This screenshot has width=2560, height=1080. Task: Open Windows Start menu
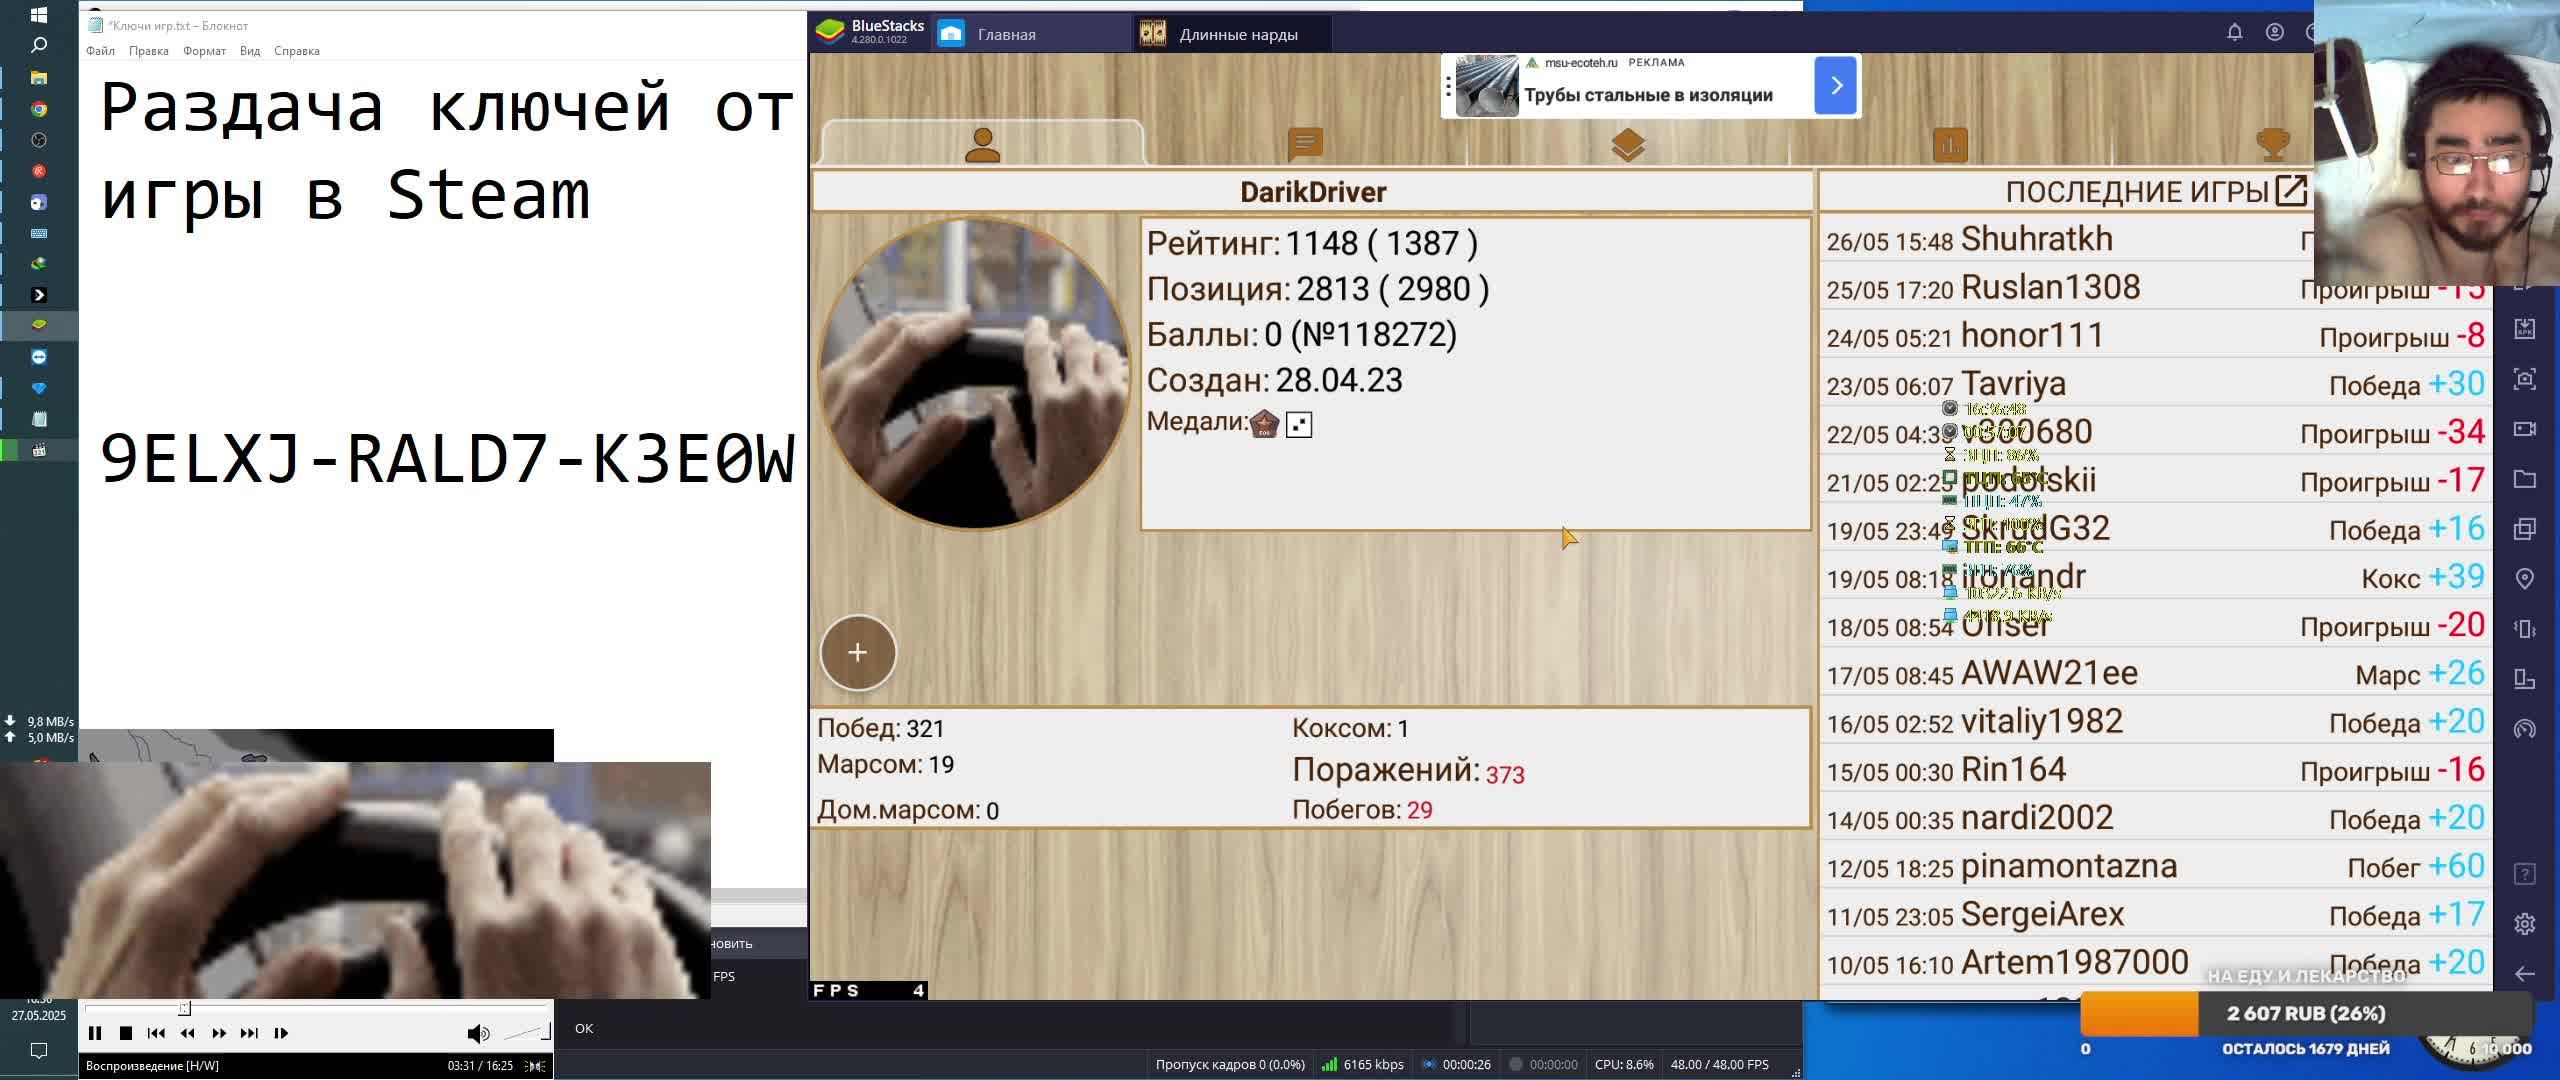click(38, 15)
